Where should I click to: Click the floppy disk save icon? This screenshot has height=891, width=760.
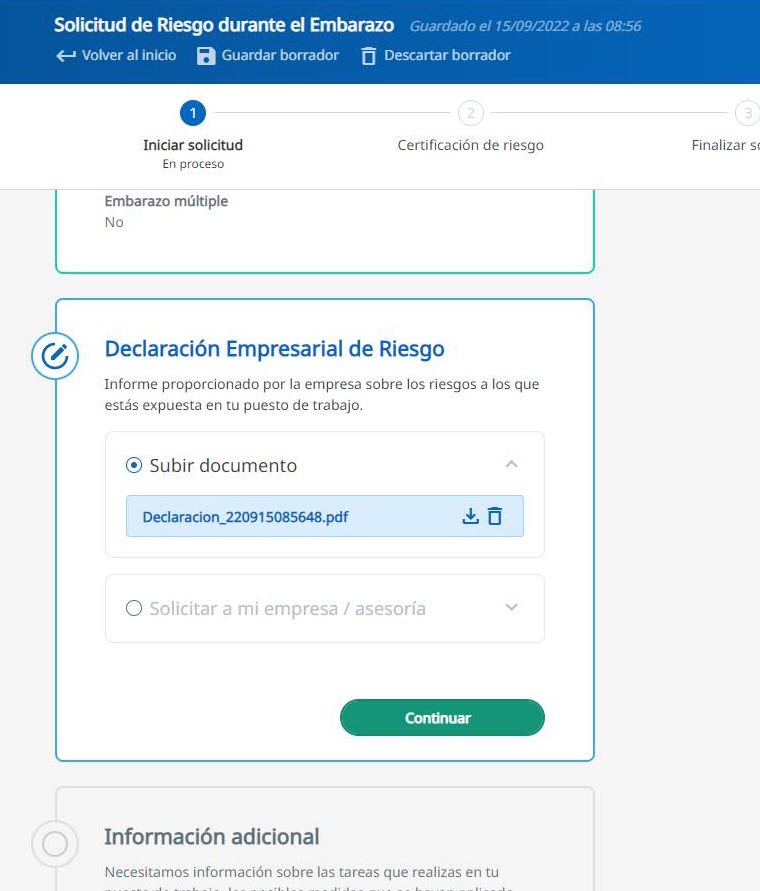coord(206,56)
